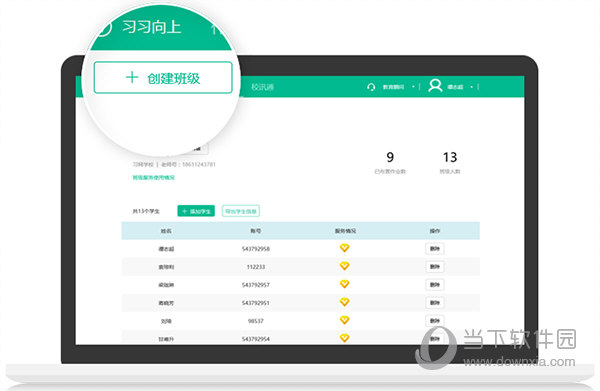Screen dimensions: 600x391
Task: Delete the student with account 112233
Action: click(x=435, y=267)
